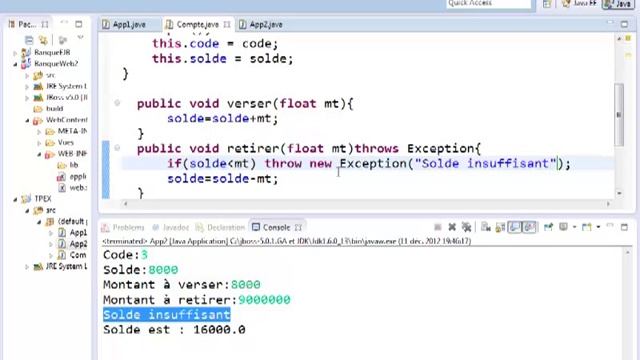Maximize the editor area
Viewport: 640px width, 360px height.
point(624,24)
